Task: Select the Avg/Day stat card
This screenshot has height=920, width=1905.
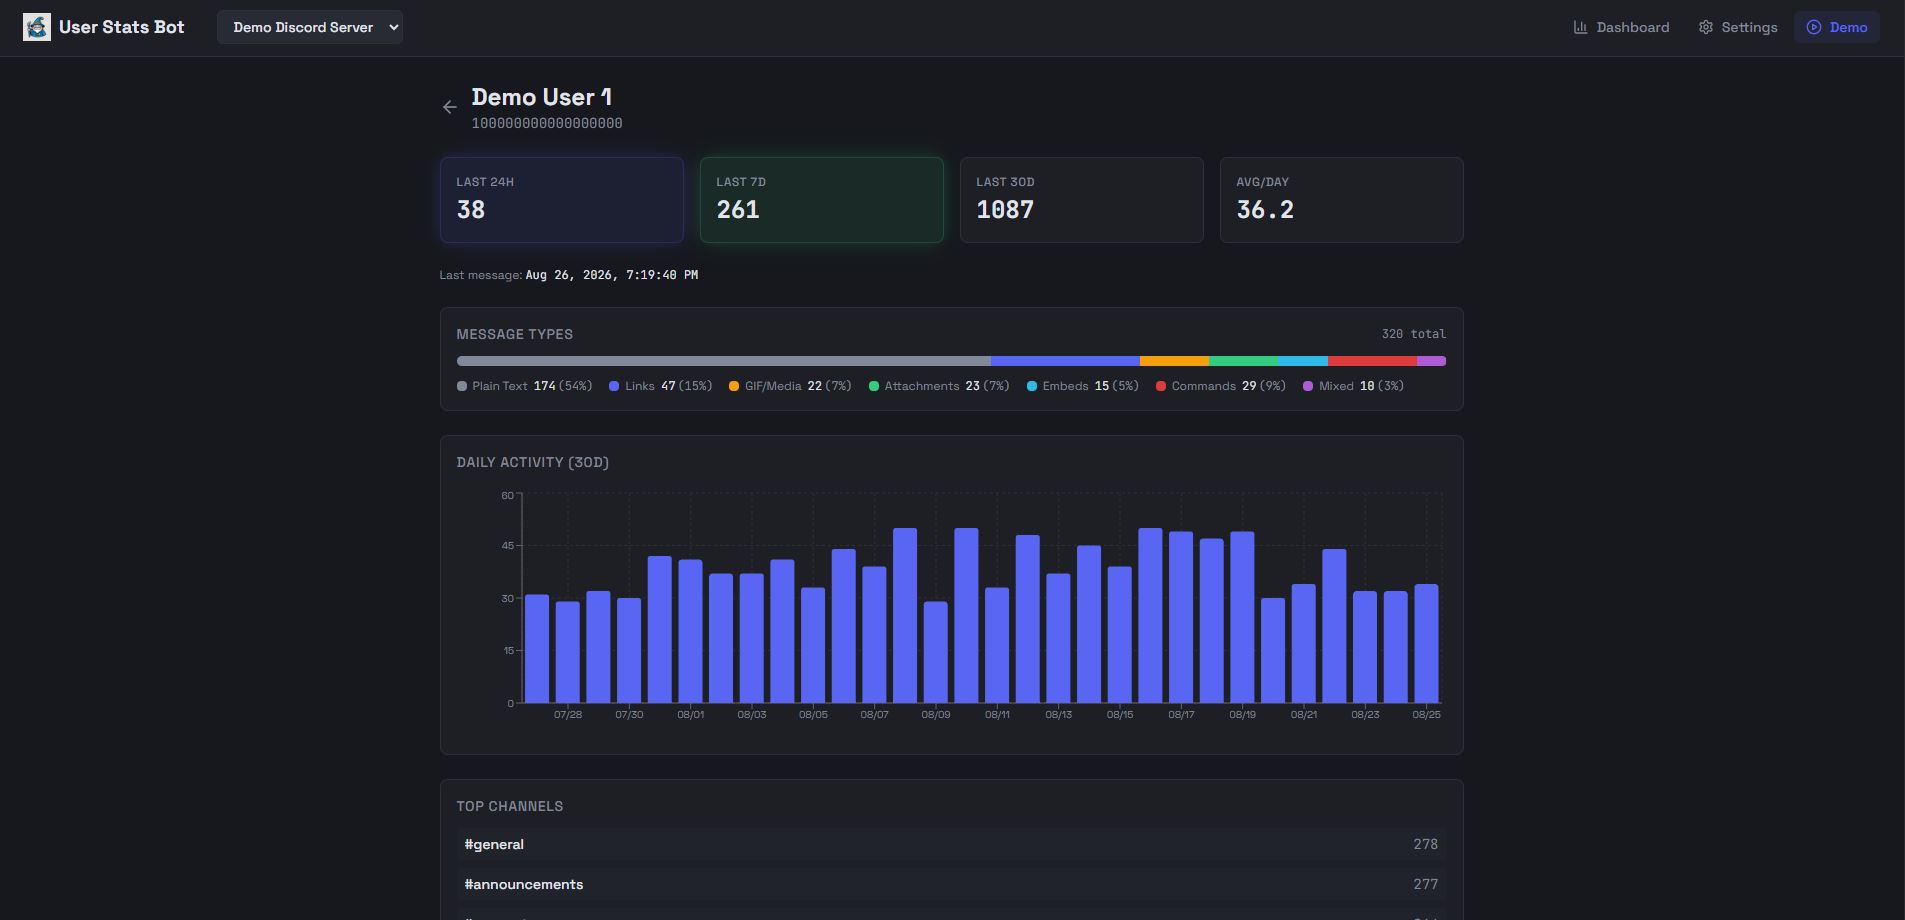Action: pyautogui.click(x=1342, y=200)
